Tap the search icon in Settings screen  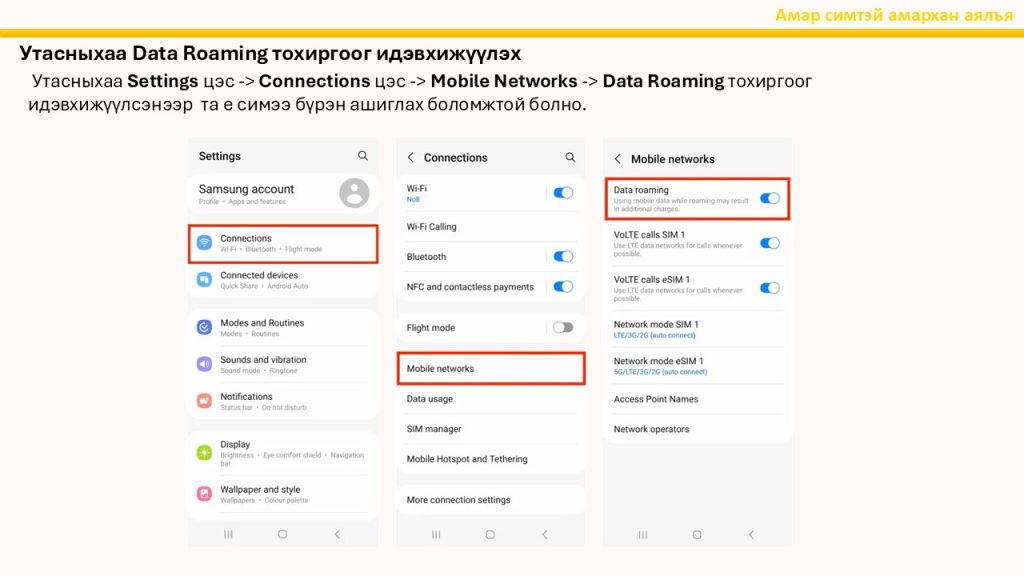[363, 156]
